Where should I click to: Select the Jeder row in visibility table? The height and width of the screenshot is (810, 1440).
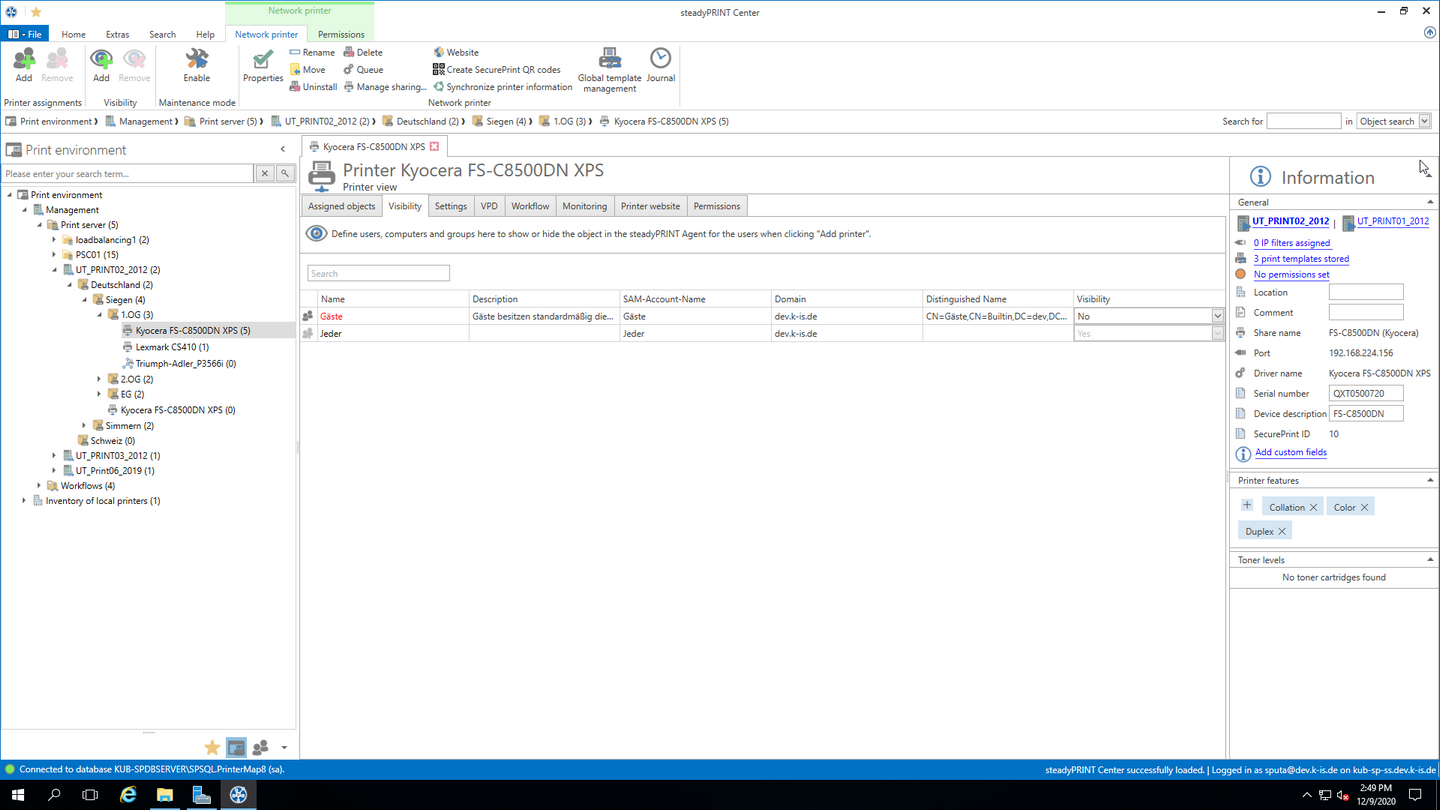pos(763,333)
